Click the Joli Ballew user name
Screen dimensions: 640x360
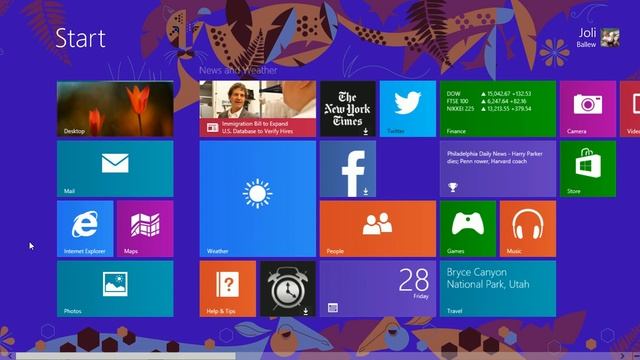[x=587, y=38]
